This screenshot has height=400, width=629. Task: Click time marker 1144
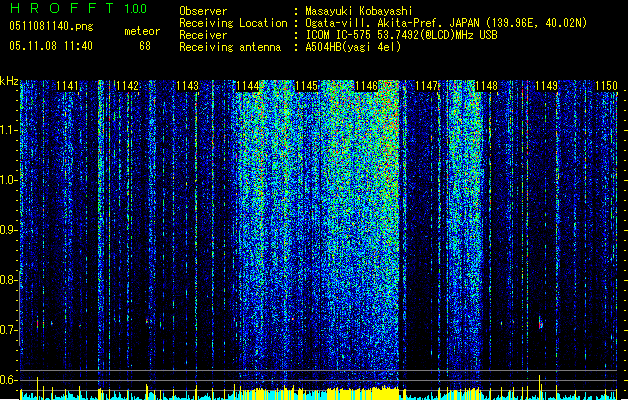click(x=247, y=86)
